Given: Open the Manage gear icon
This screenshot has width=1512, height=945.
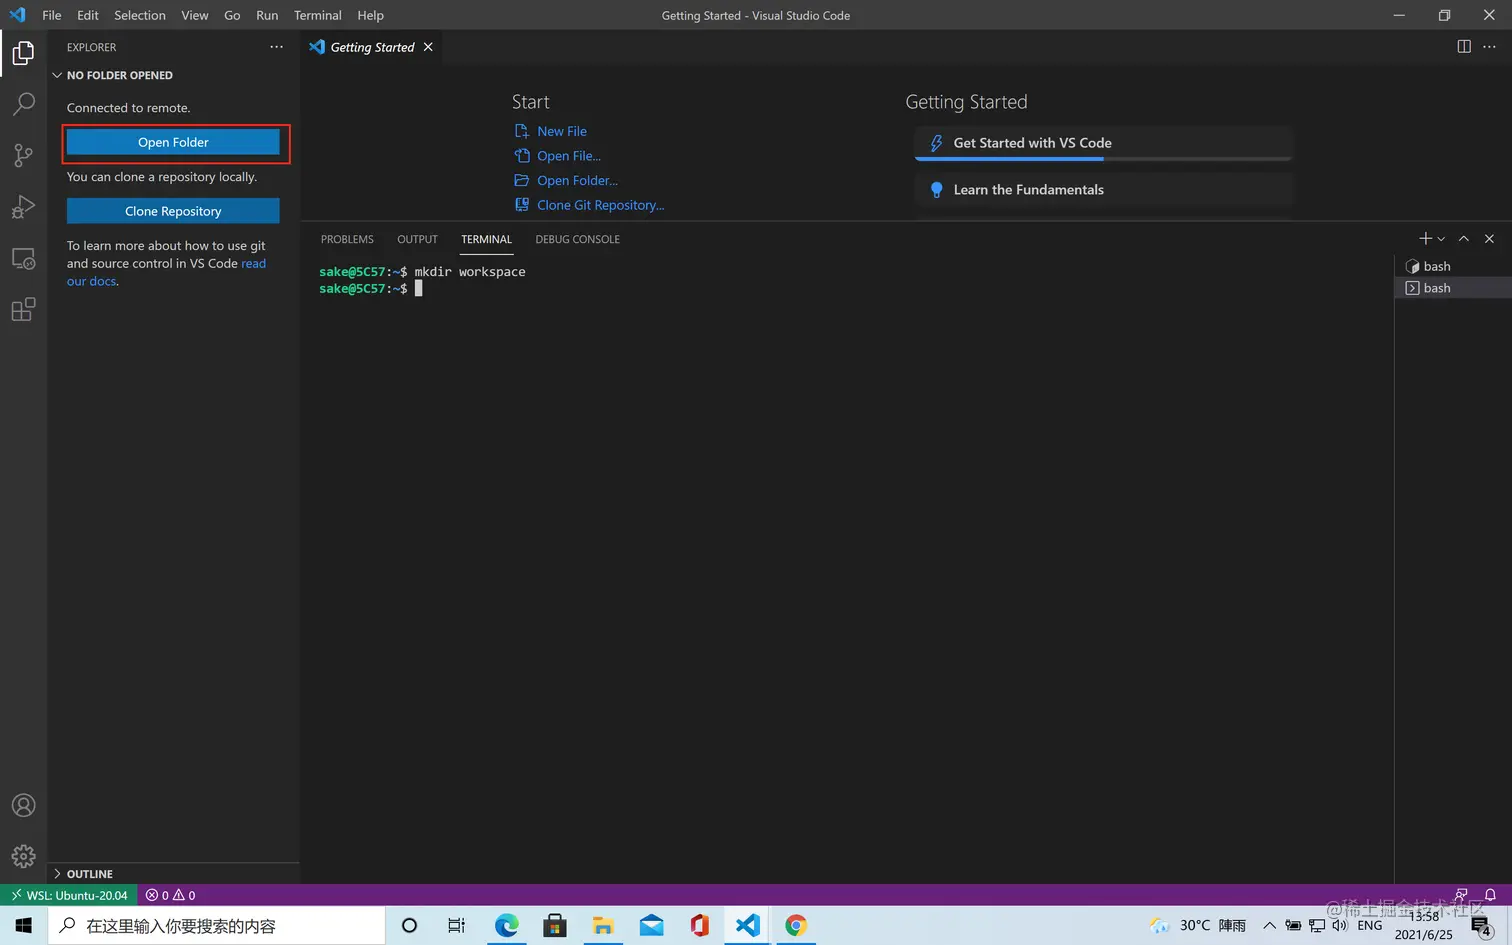Looking at the screenshot, I should (x=23, y=856).
